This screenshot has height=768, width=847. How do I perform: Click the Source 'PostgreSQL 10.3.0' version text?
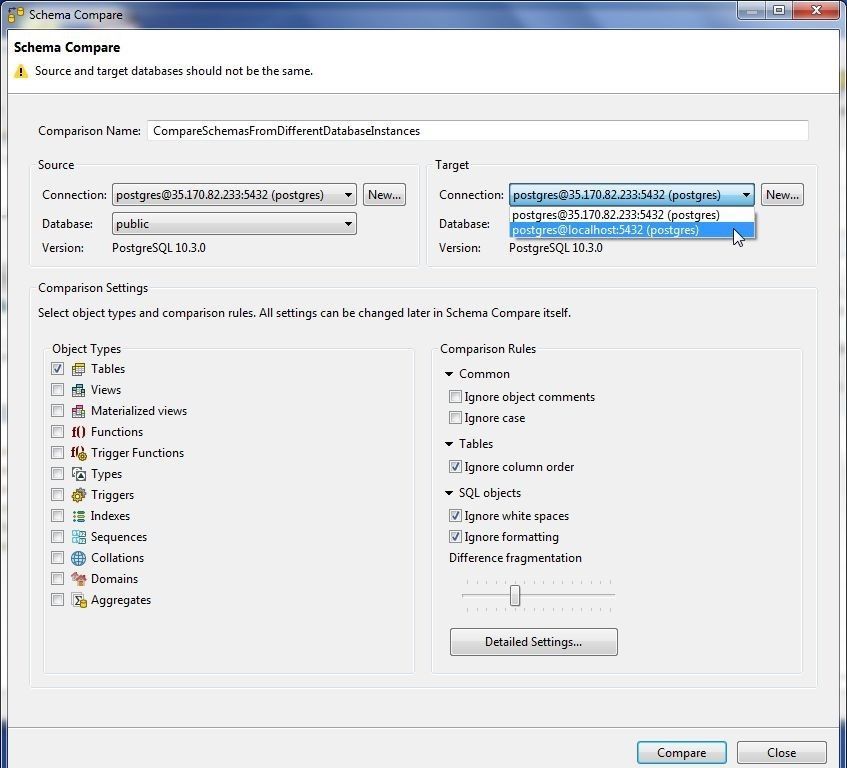159,248
